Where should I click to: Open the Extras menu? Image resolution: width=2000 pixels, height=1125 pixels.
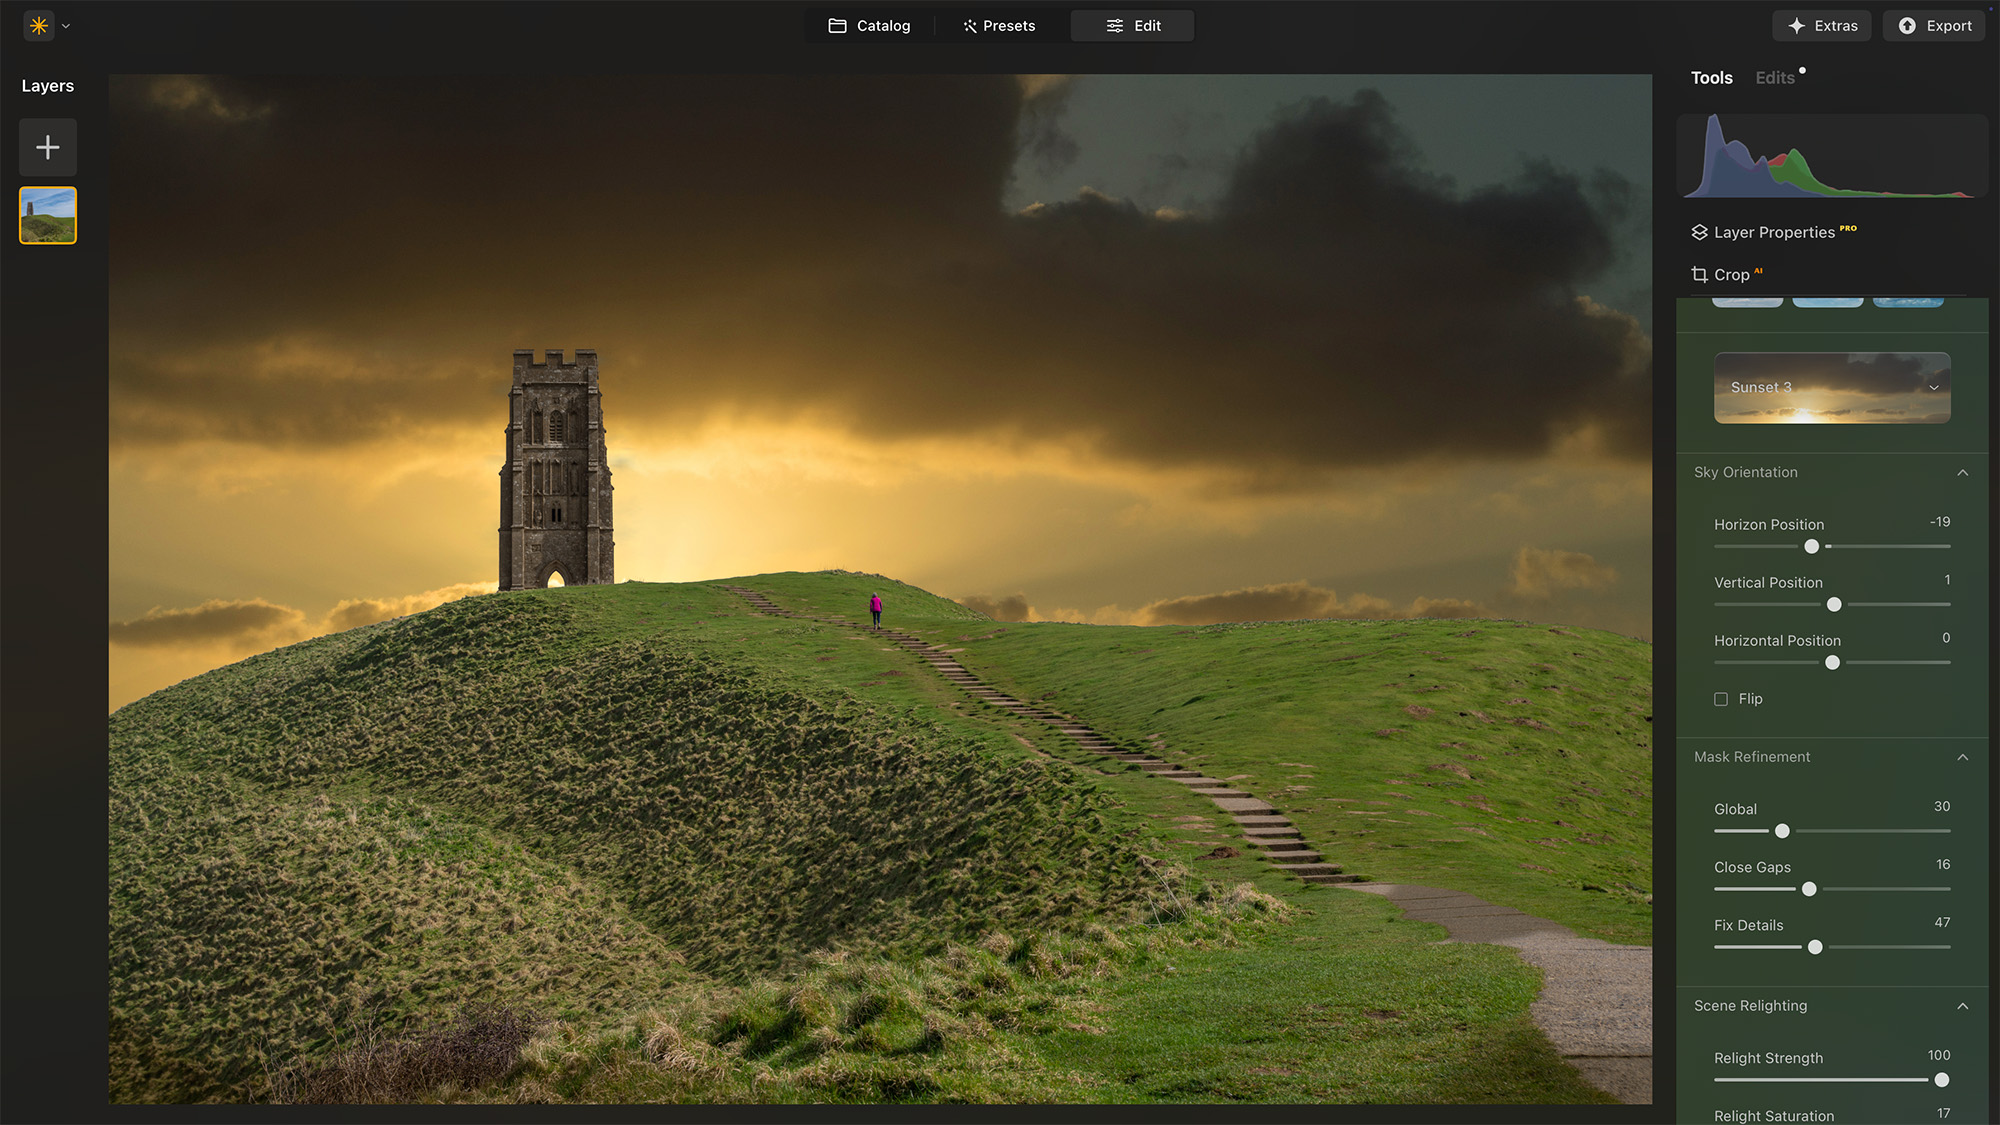[1823, 26]
